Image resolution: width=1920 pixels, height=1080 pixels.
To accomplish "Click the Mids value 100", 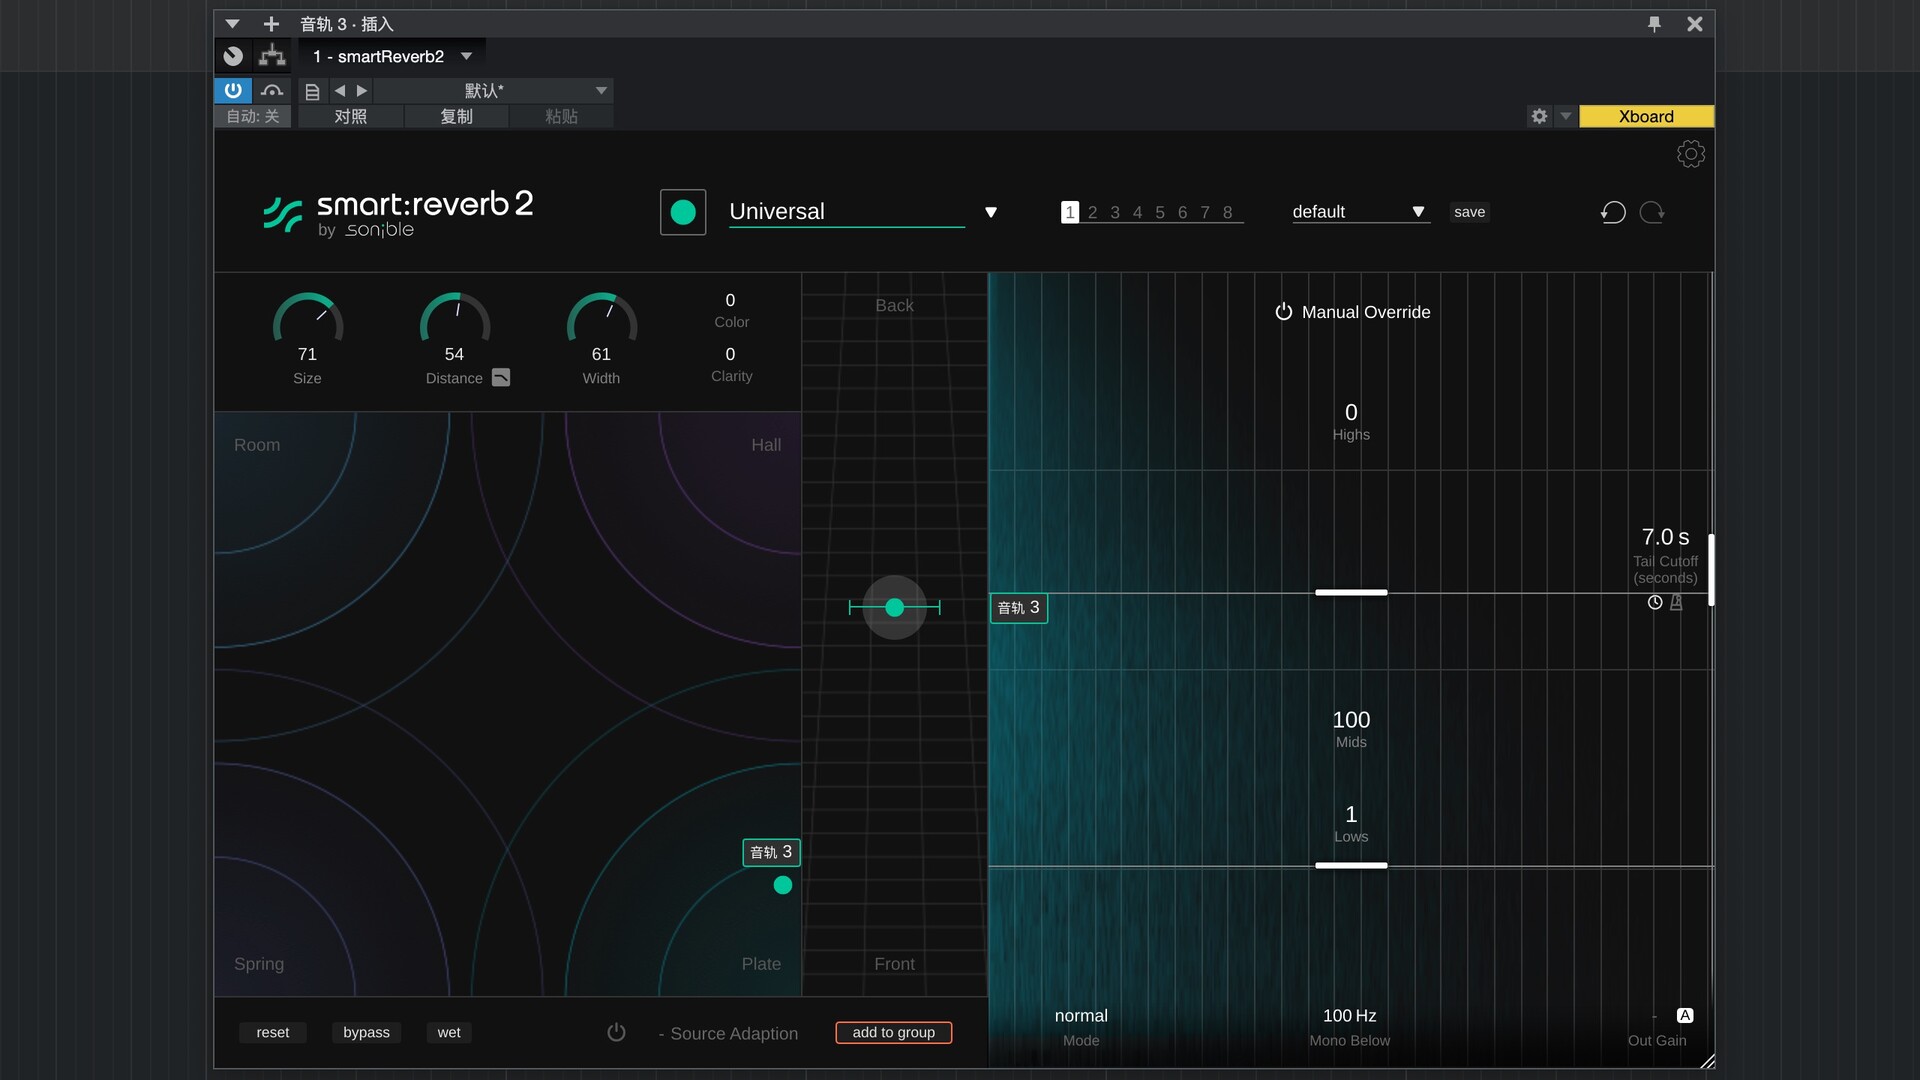I will pyautogui.click(x=1351, y=720).
